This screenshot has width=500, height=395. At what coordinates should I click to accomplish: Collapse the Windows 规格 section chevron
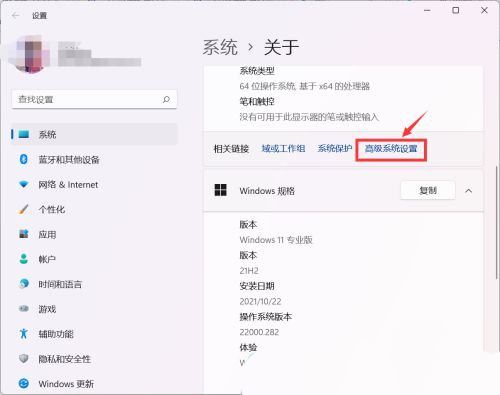pos(469,191)
